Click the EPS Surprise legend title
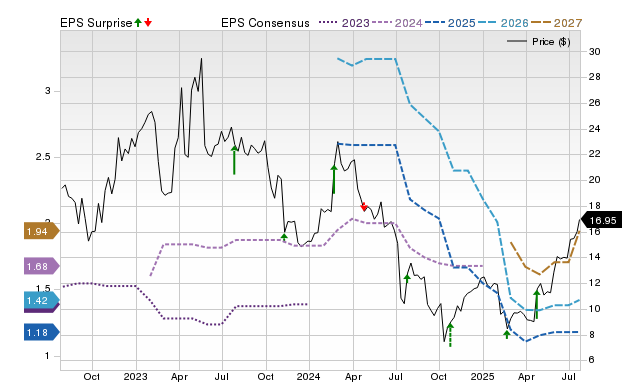The width and height of the screenshot is (640, 382). point(96,23)
